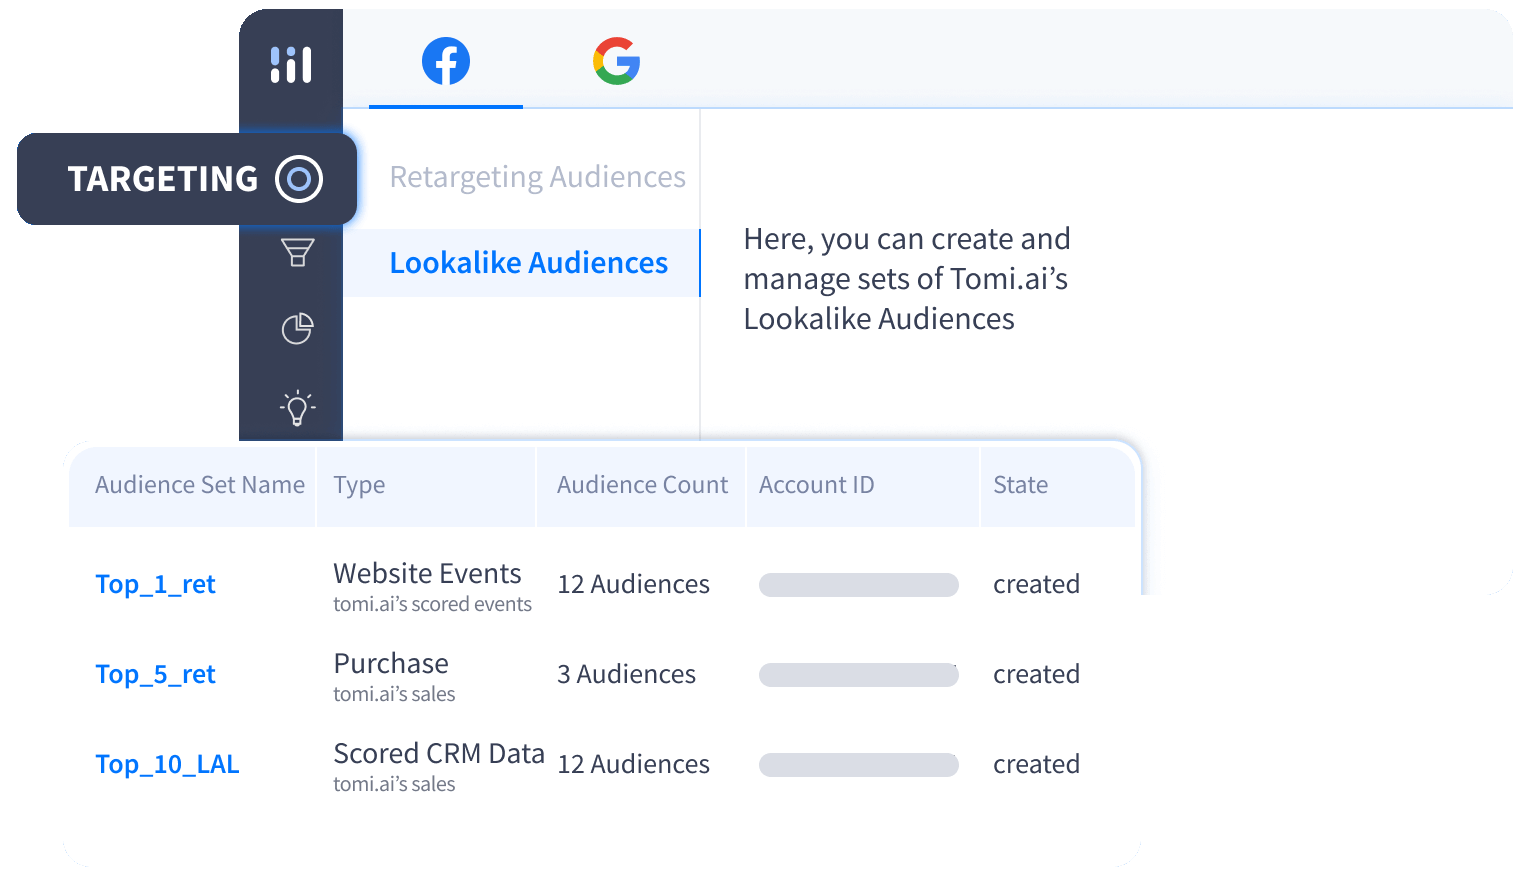Click the TARGETING label button
This screenshot has width=1525, height=876.
163,179
